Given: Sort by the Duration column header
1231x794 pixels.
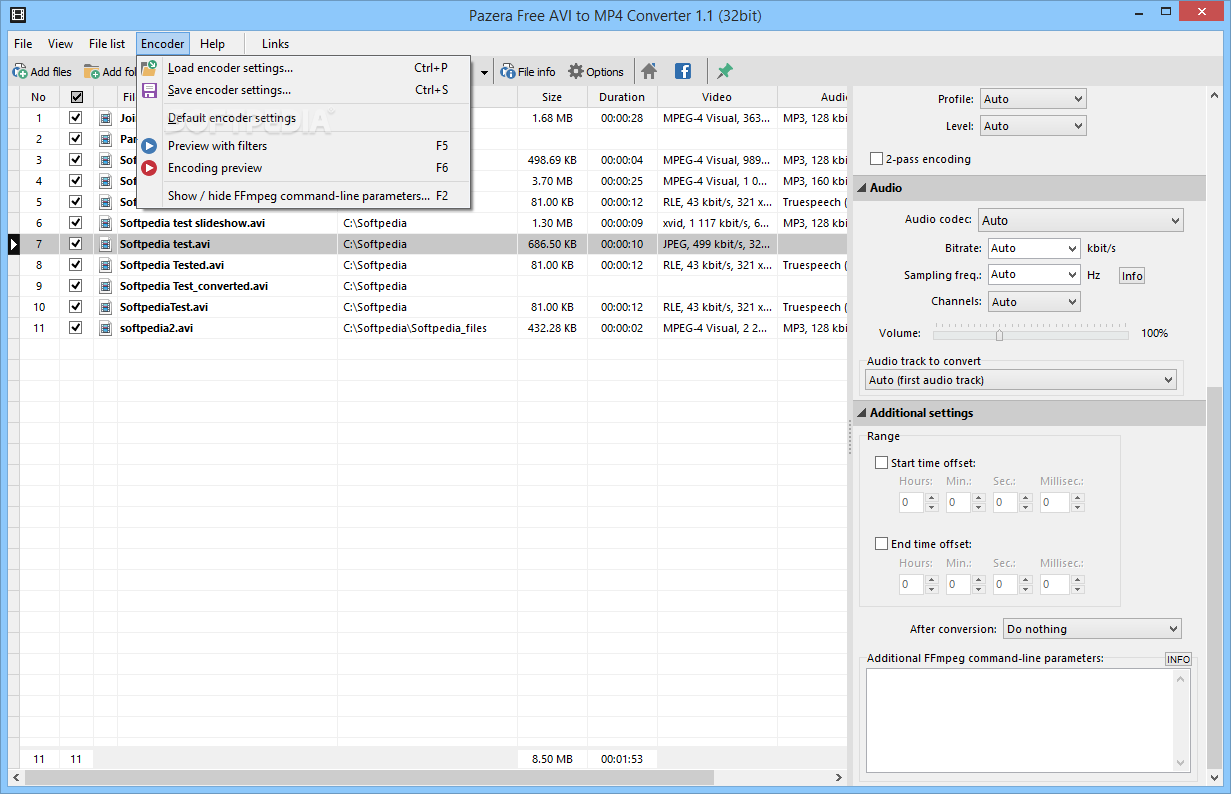Looking at the screenshot, I should [x=622, y=97].
